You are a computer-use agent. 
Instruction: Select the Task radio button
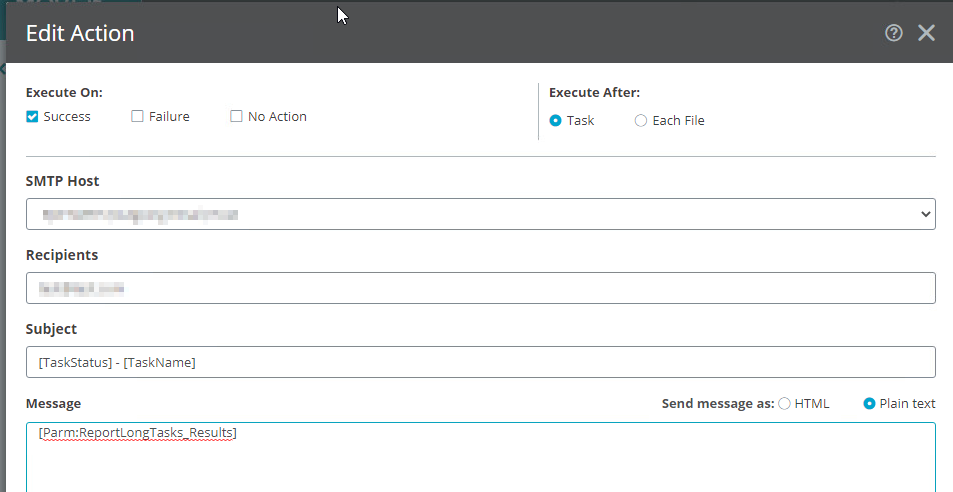pyautogui.click(x=556, y=121)
